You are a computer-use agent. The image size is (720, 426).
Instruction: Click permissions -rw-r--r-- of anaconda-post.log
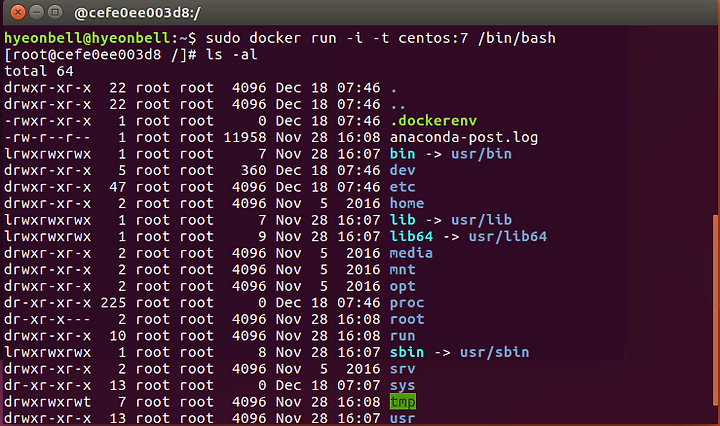48,137
